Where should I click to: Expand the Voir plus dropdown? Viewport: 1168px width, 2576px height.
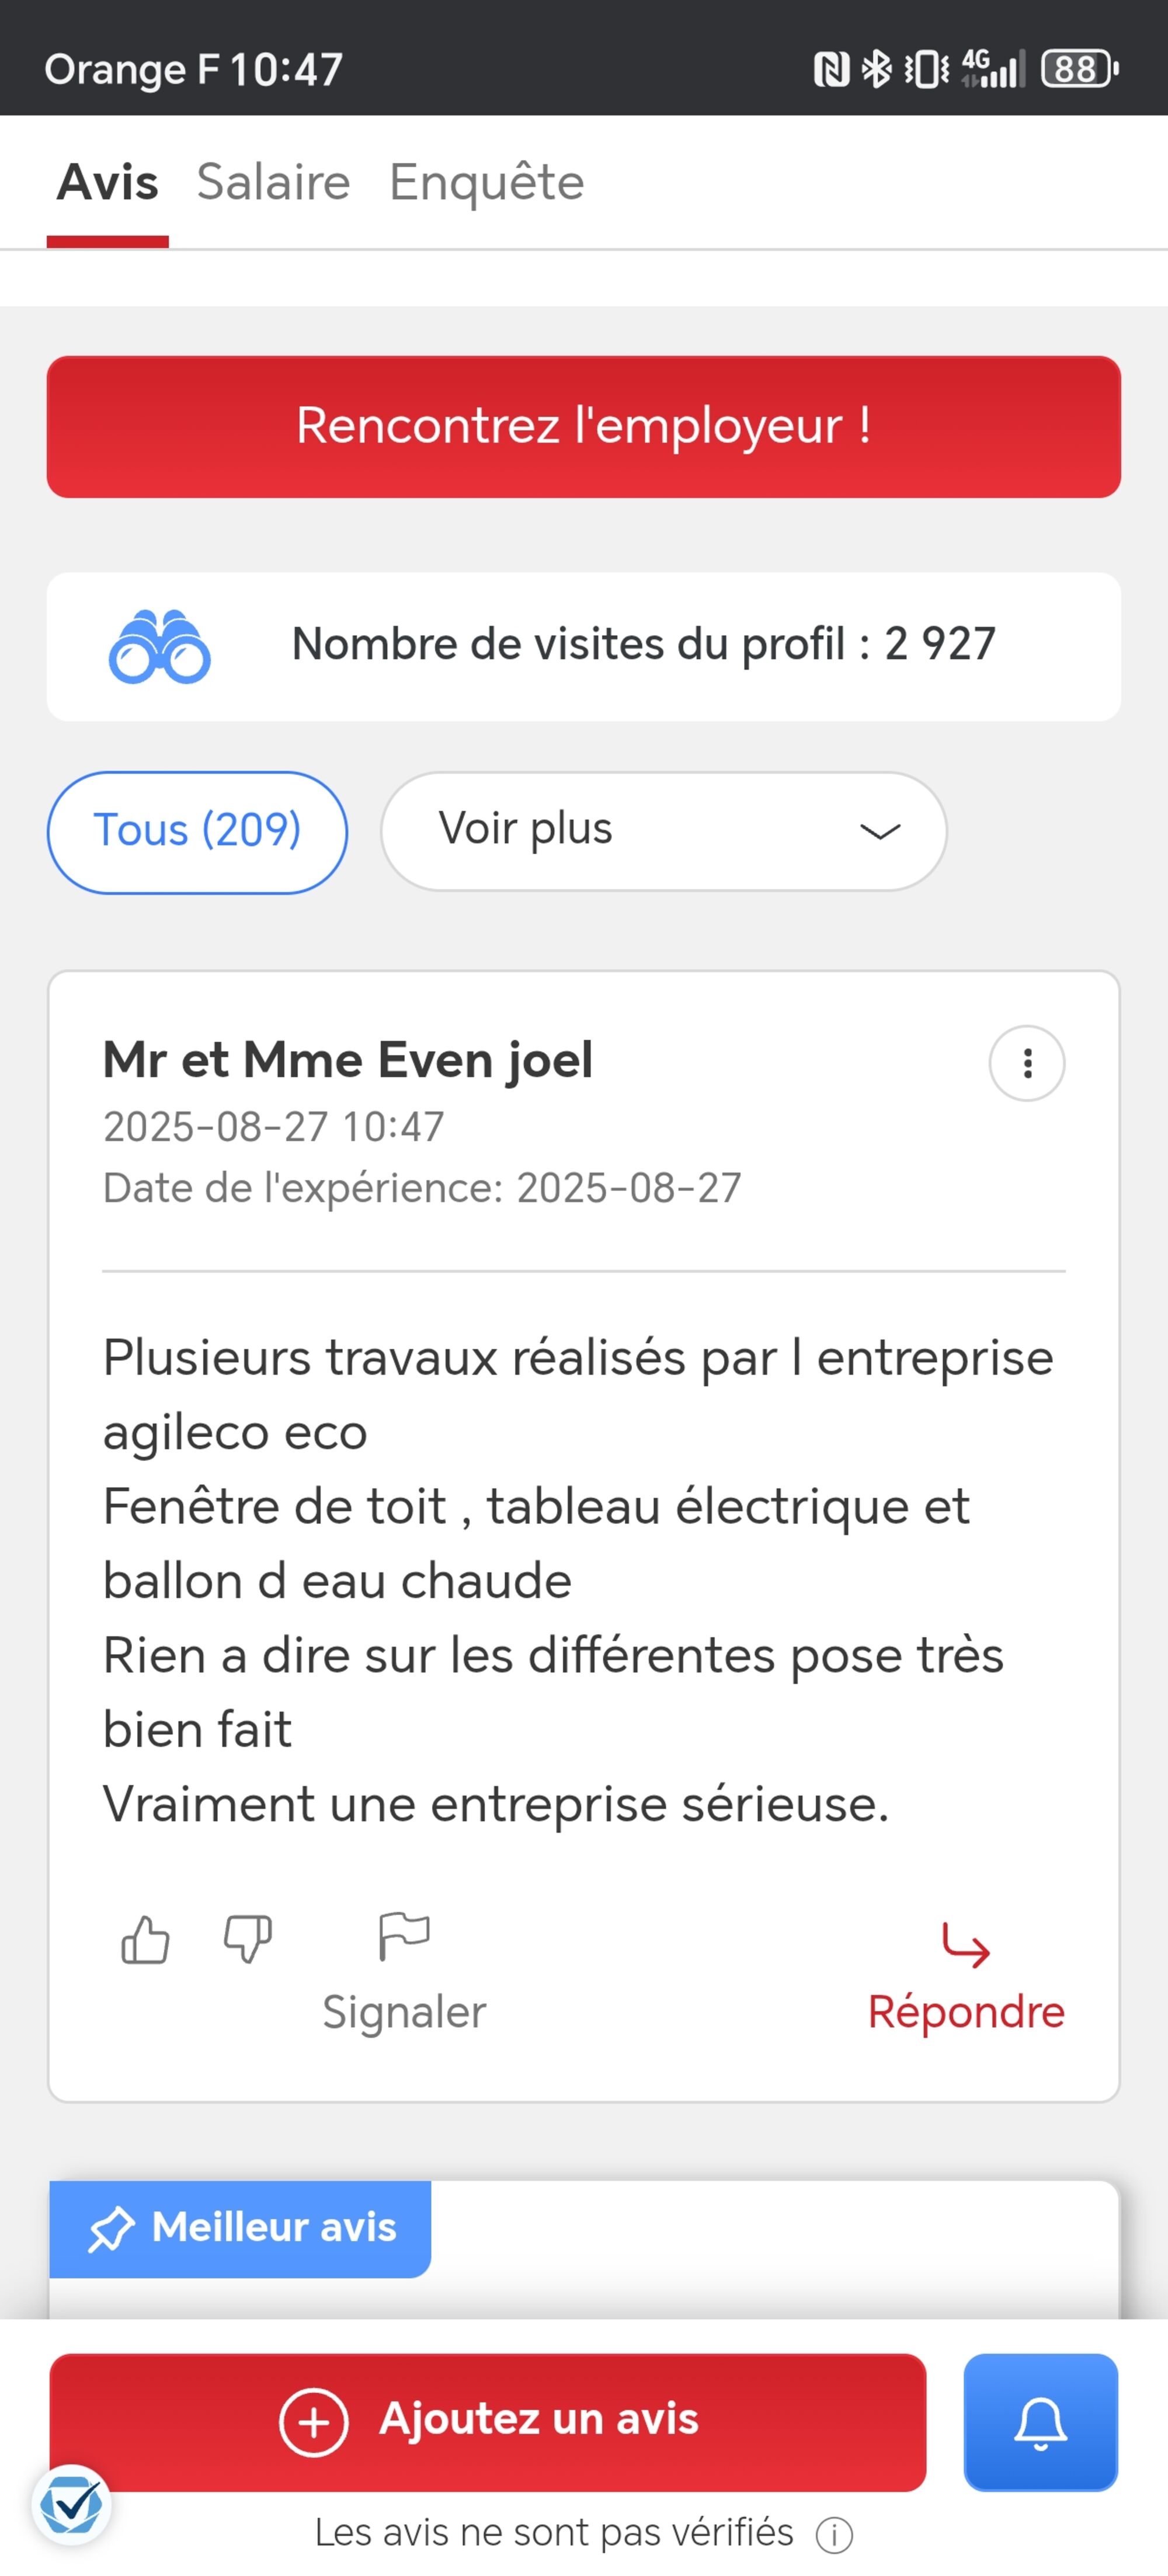click(663, 831)
